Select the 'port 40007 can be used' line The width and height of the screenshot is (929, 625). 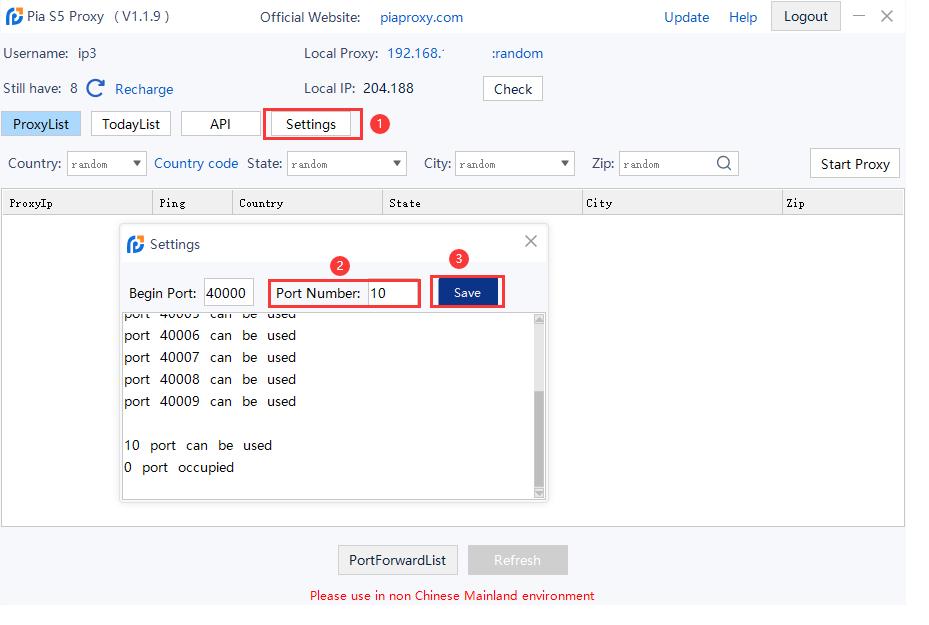tap(210, 357)
